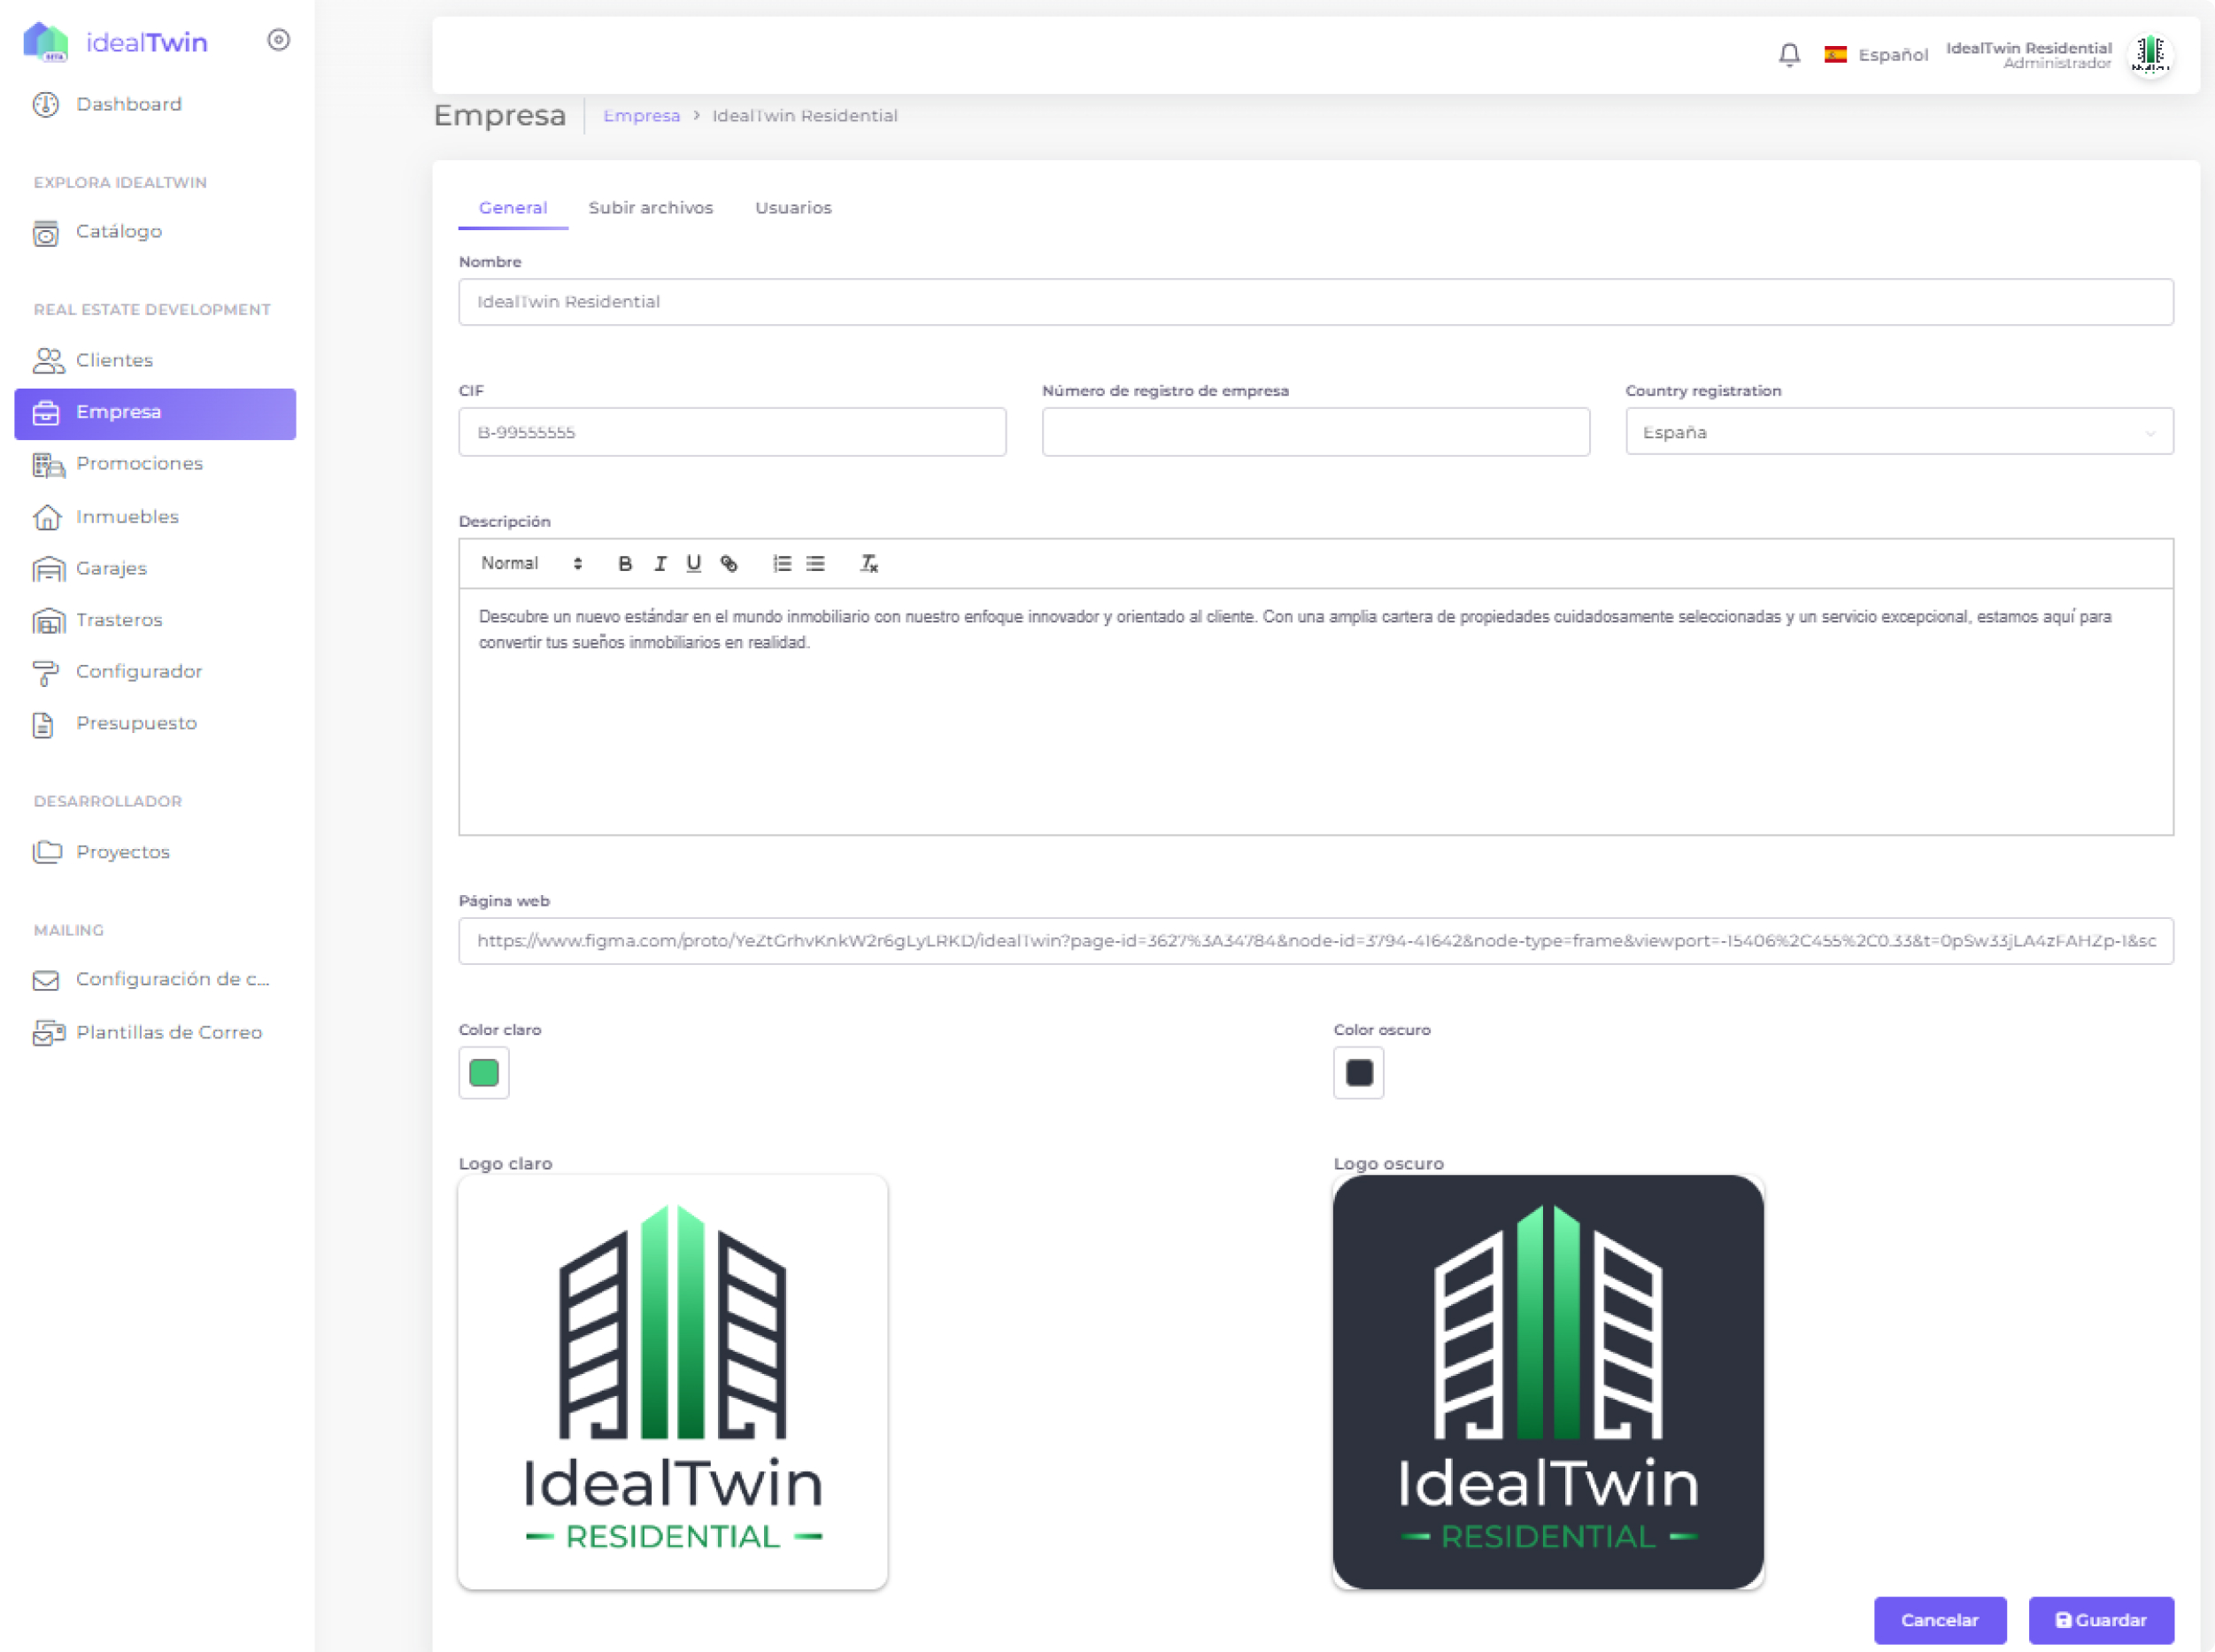Click the Número de registro de empresa field
Viewport: 2215px width, 1652px height.
tap(1315, 432)
